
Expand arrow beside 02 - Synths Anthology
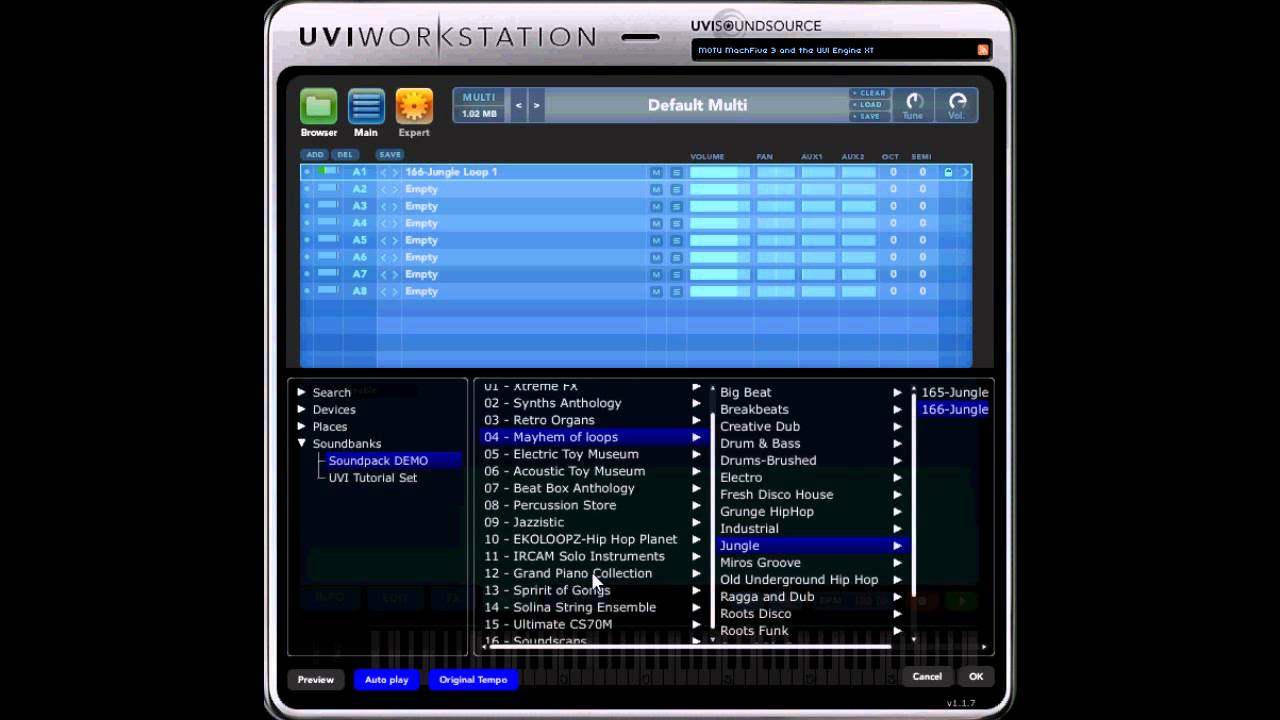[696, 403]
